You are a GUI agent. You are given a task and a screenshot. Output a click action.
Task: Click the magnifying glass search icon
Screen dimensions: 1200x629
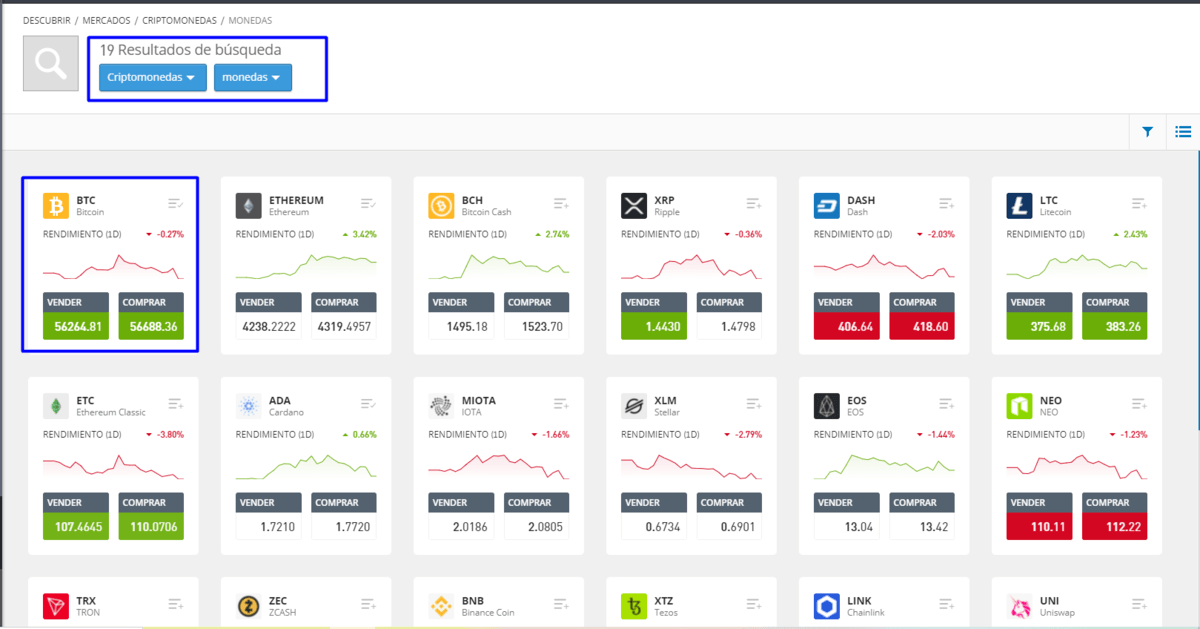click(51, 63)
